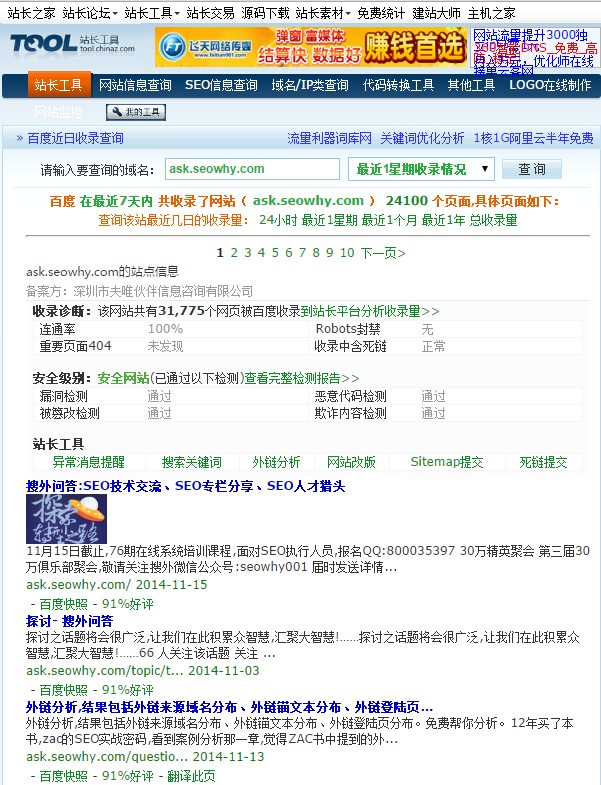601x785 pixels.
Task: Open 到站长平台分析收录量>> link
Action: 370,311
